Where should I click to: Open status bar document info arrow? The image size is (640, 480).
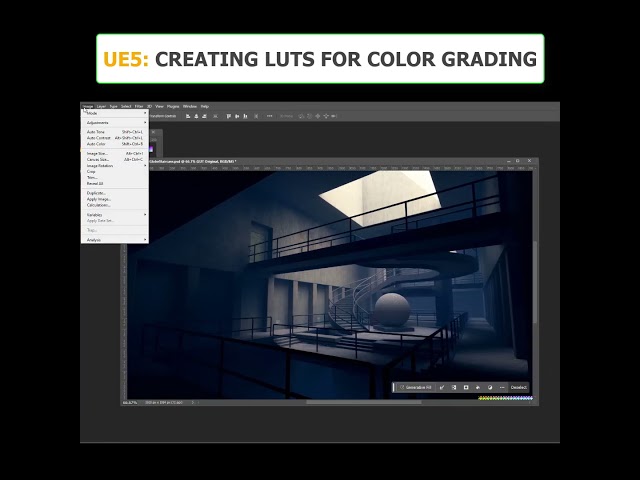(x=193, y=403)
